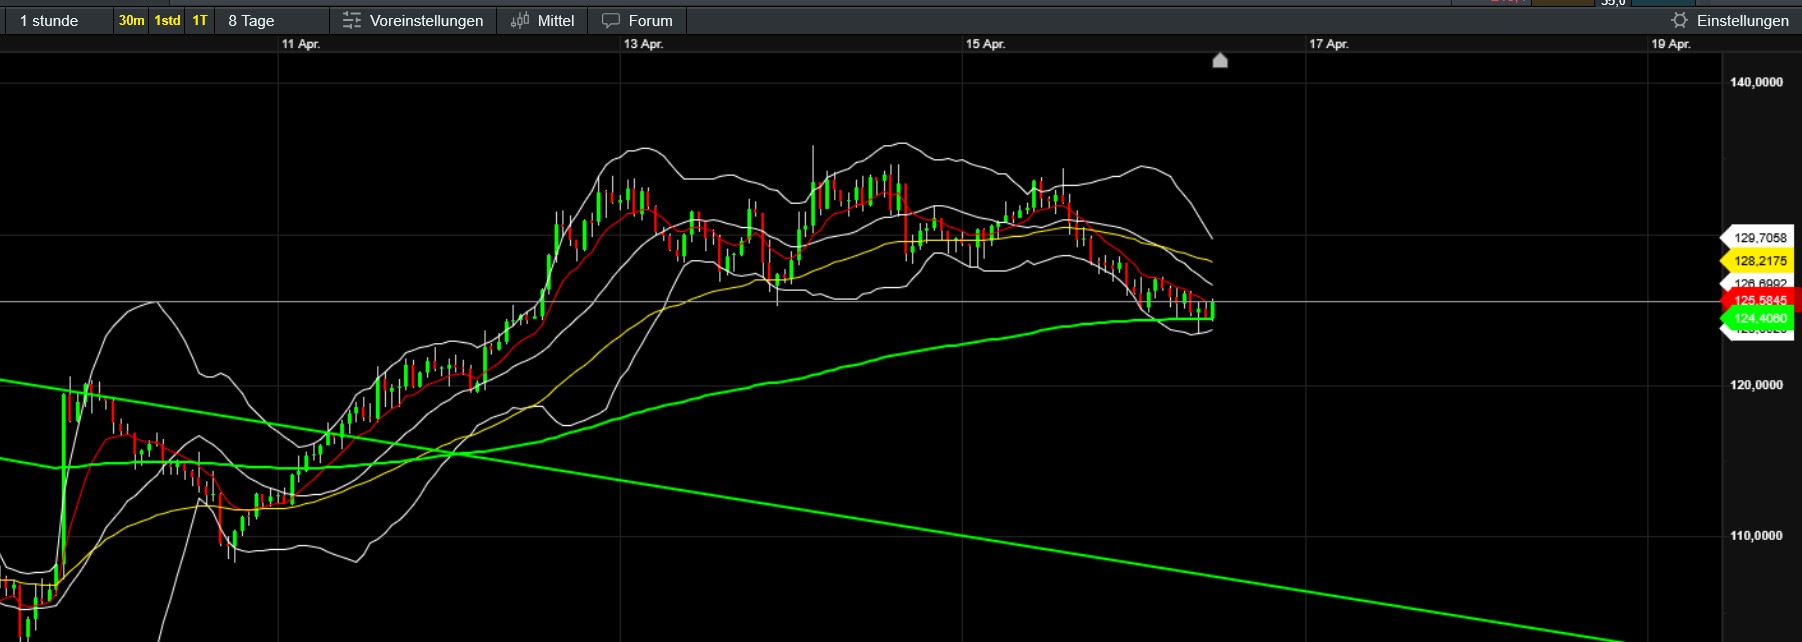Open Einstellungen settings

coord(1730,20)
